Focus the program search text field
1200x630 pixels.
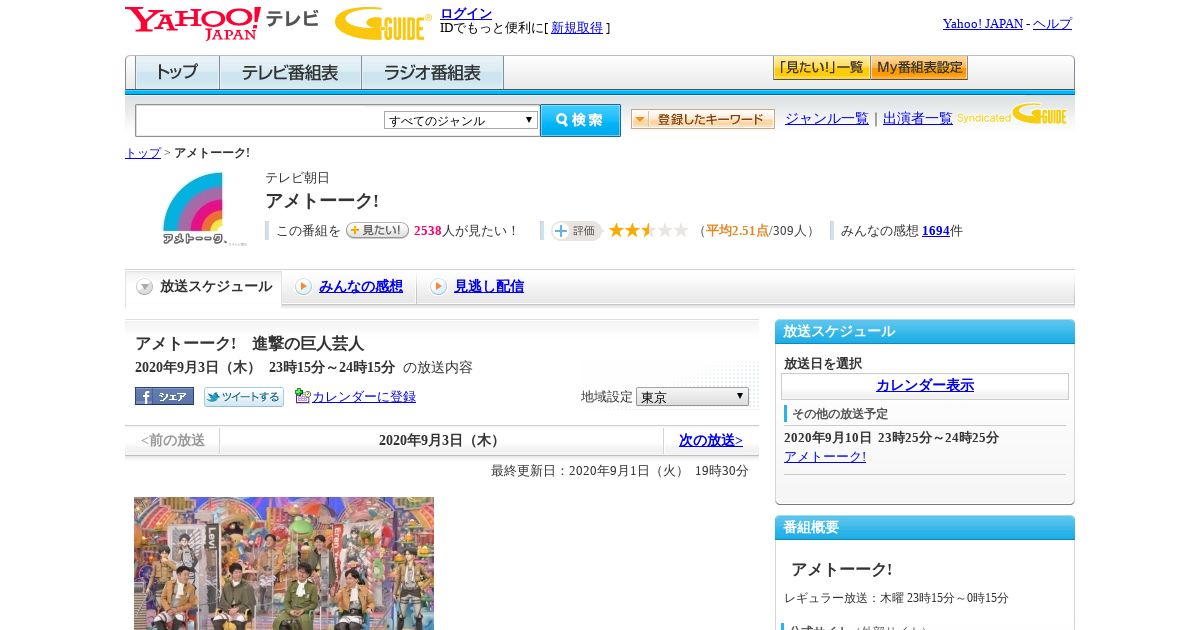[x=259, y=121]
